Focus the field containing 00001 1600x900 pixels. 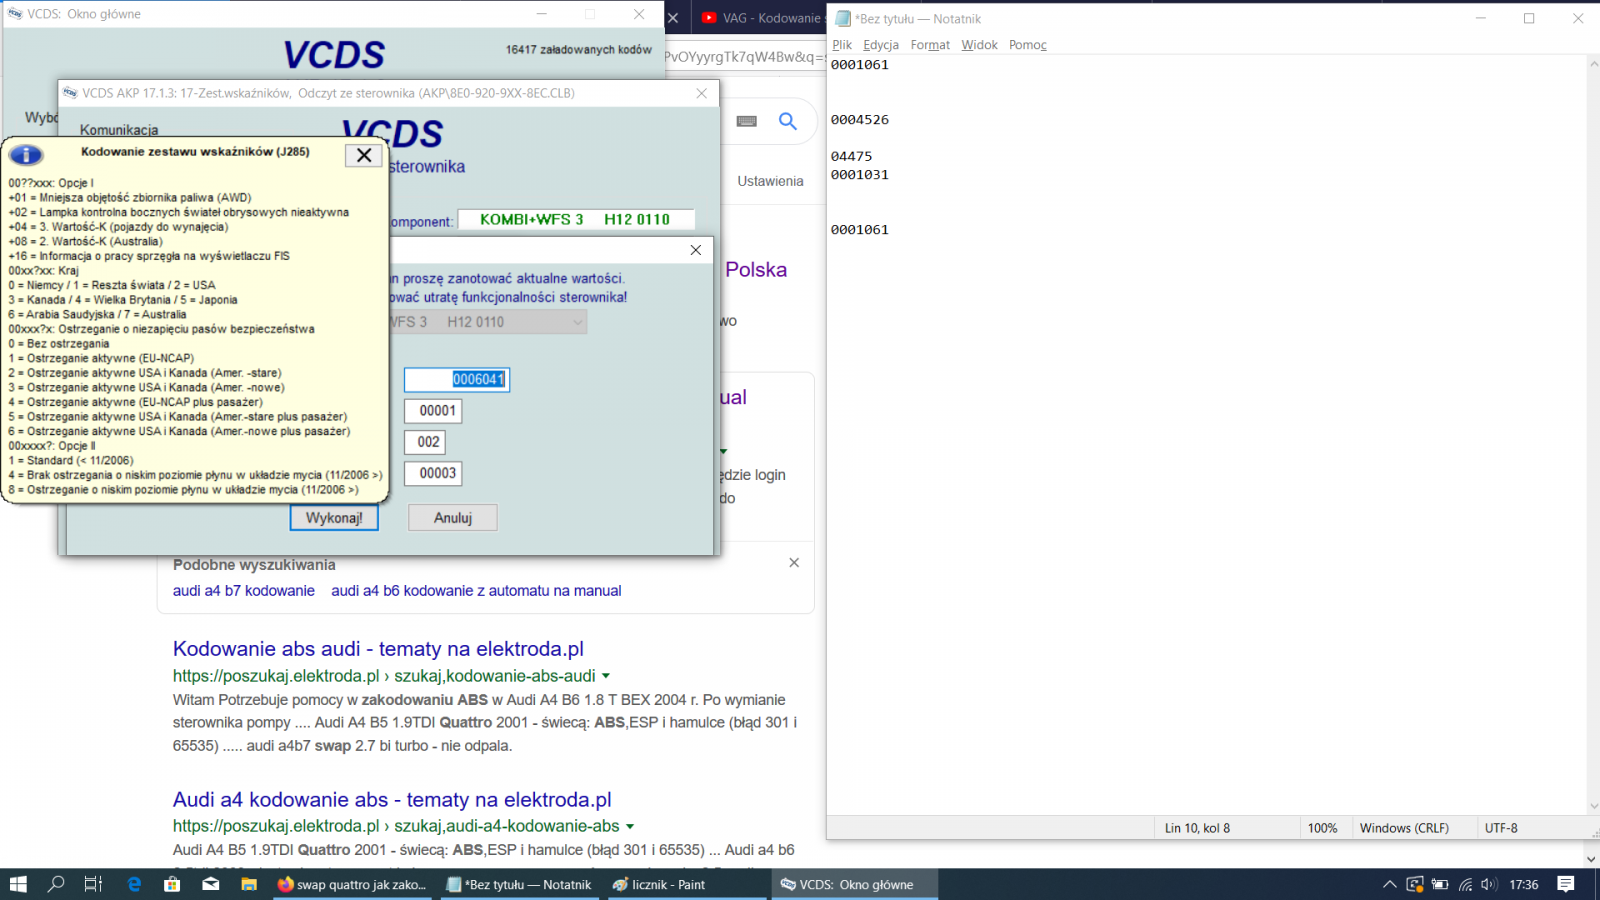[433, 411]
